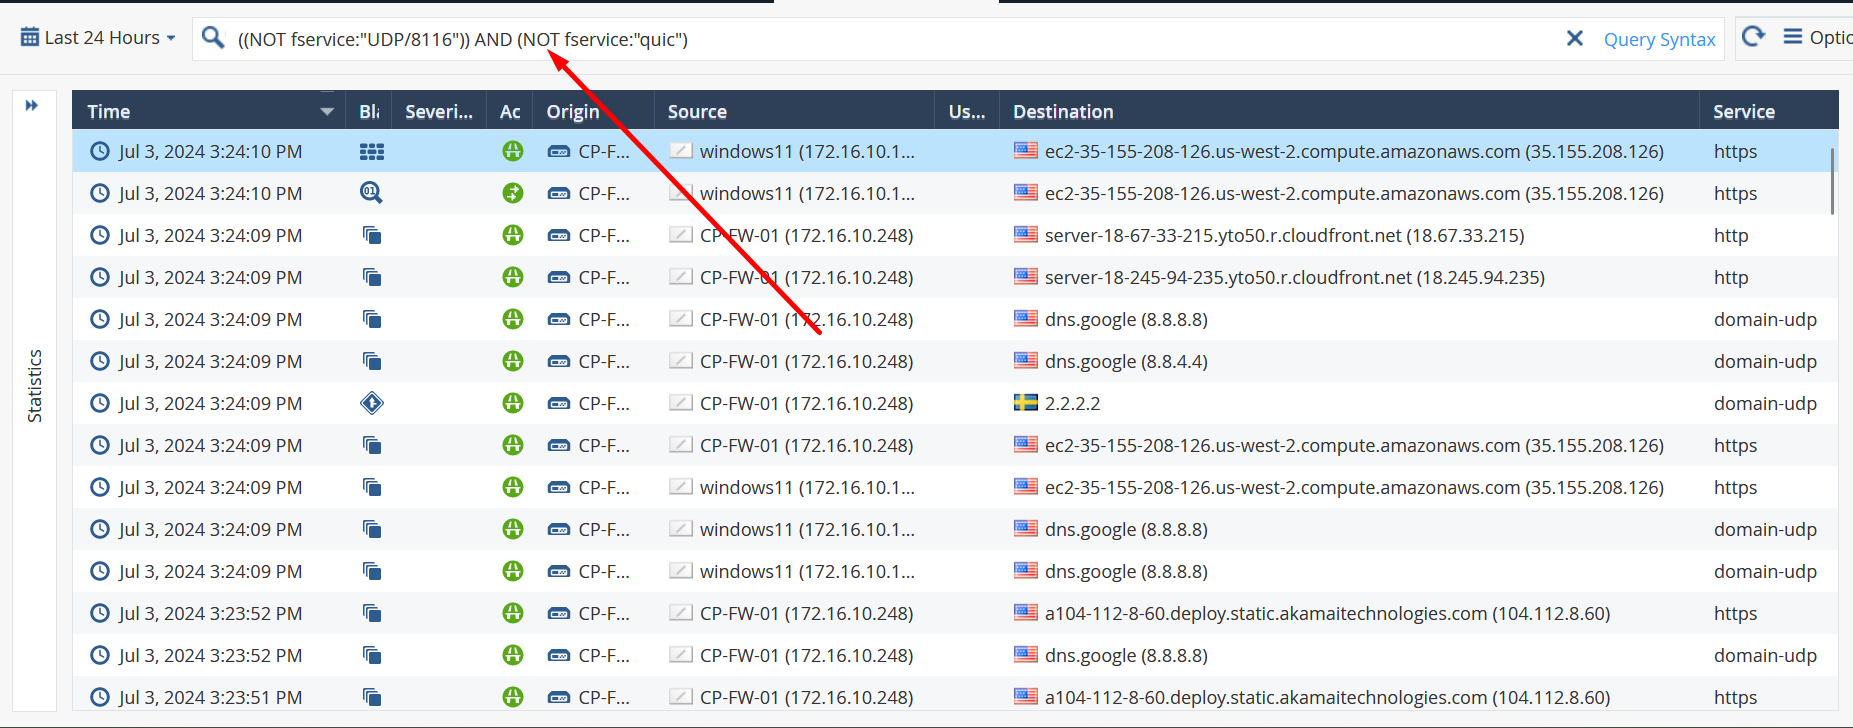This screenshot has height=728, width=1853.
Task: Open the Time column sort dropdown arrow
Action: tap(326, 111)
